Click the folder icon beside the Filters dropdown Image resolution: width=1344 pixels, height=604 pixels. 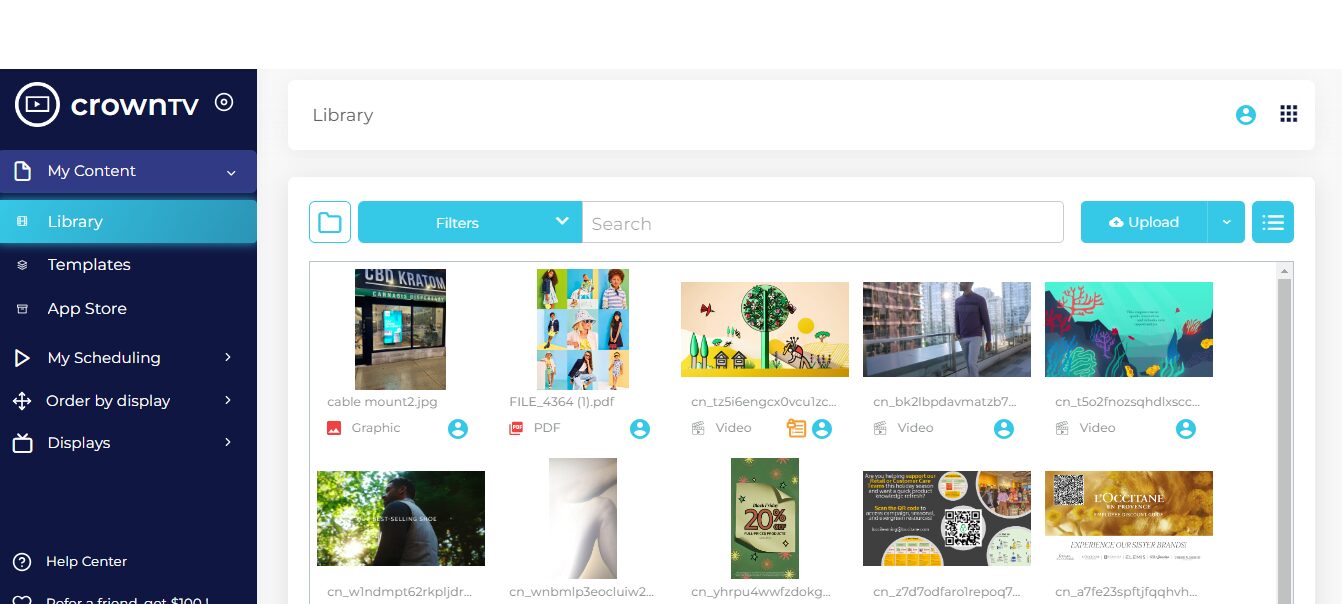point(330,221)
